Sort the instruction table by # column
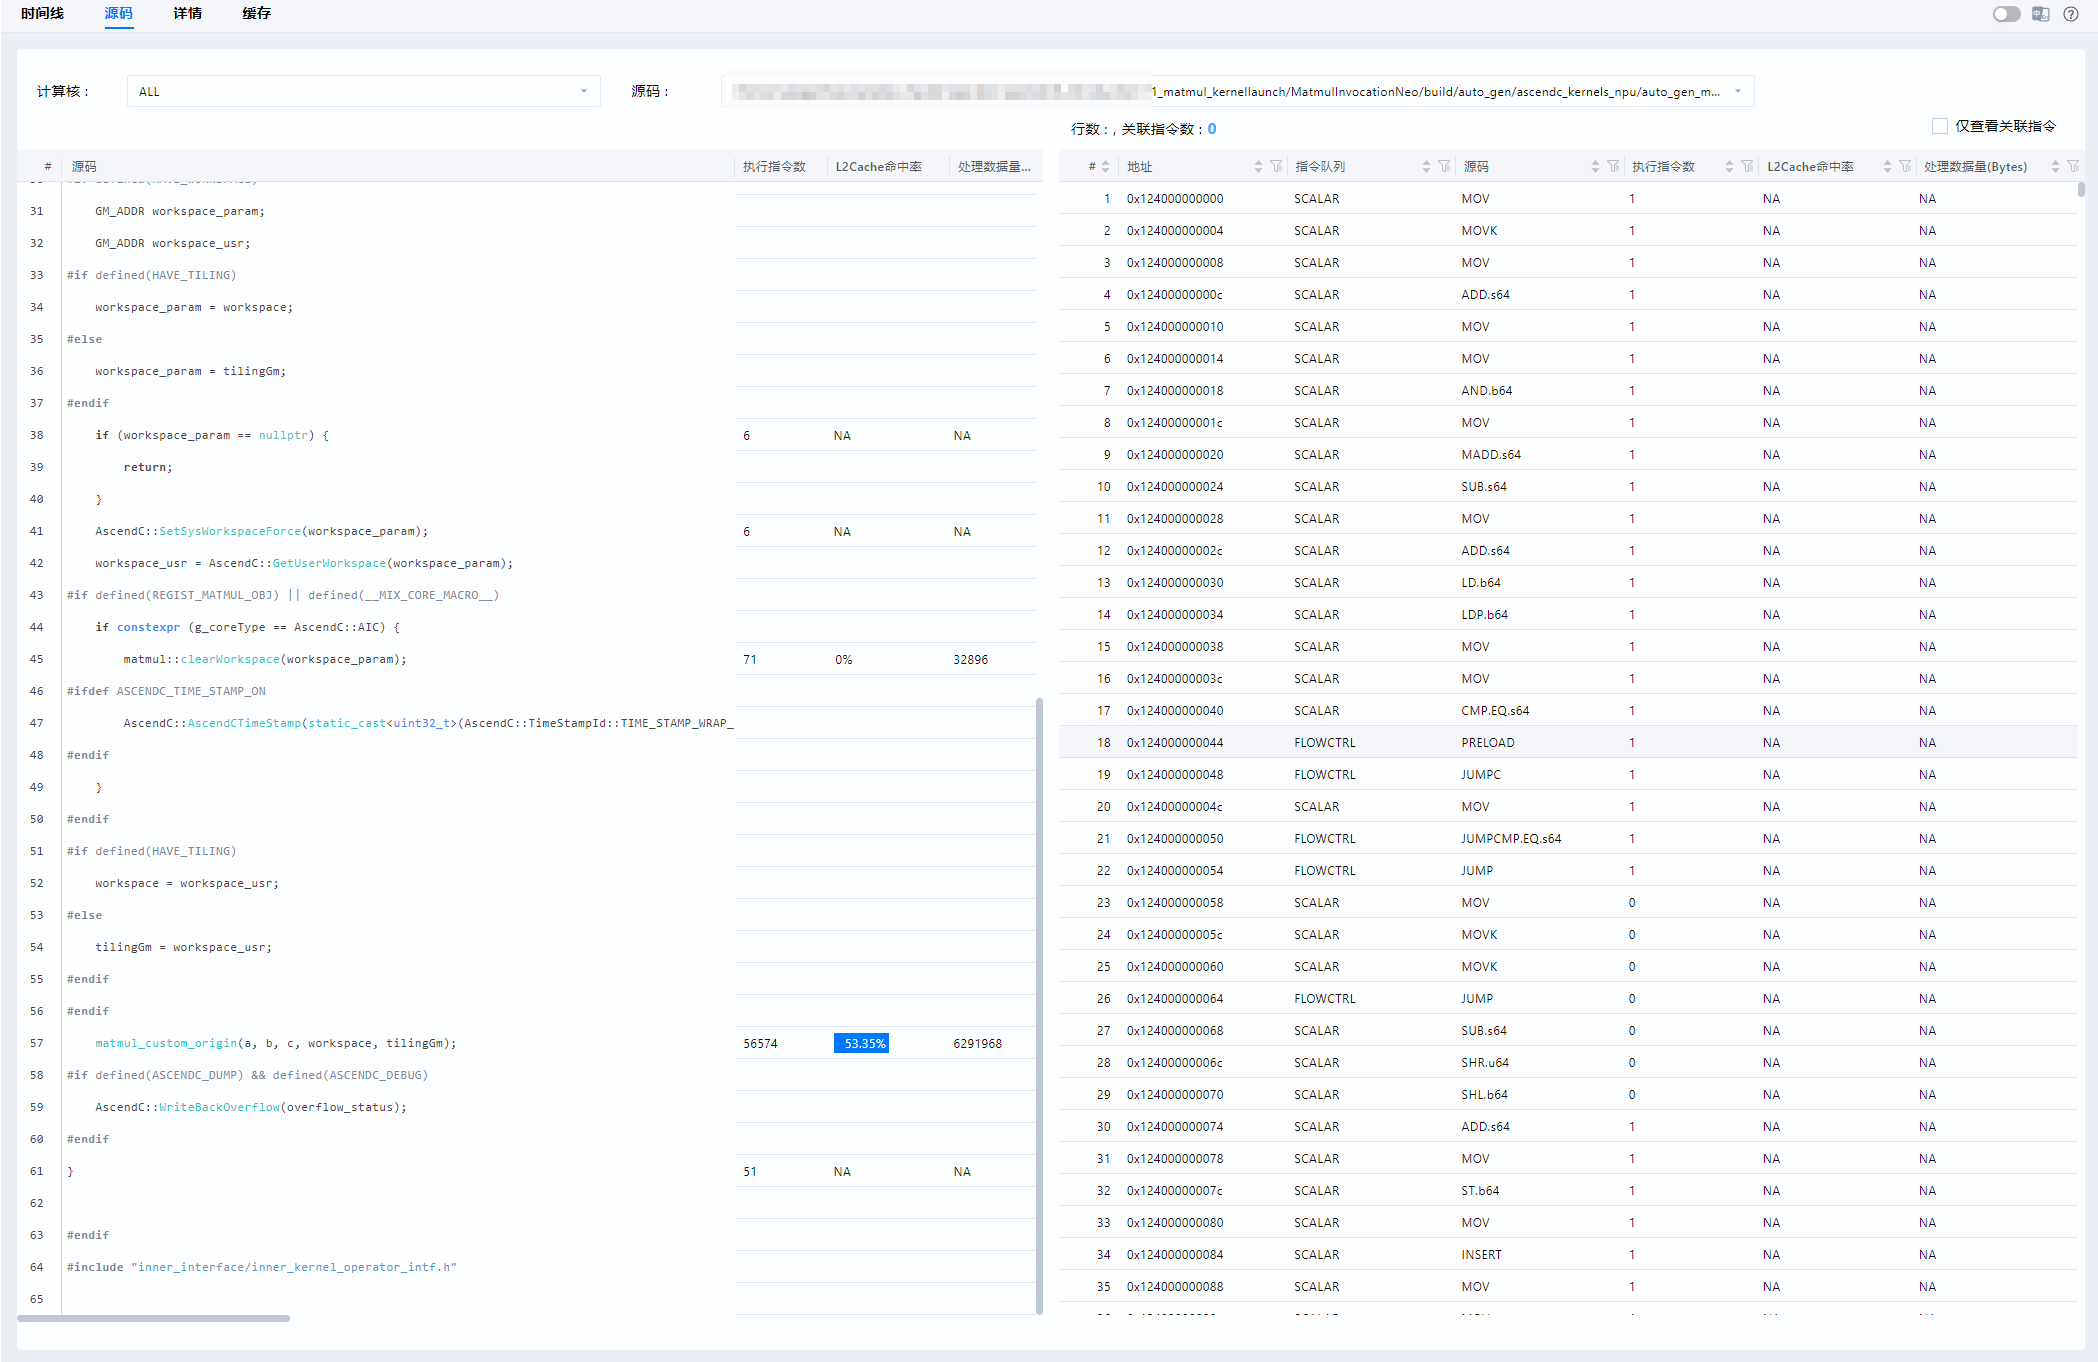Image resolution: width=2098 pixels, height=1362 pixels. 1105,167
